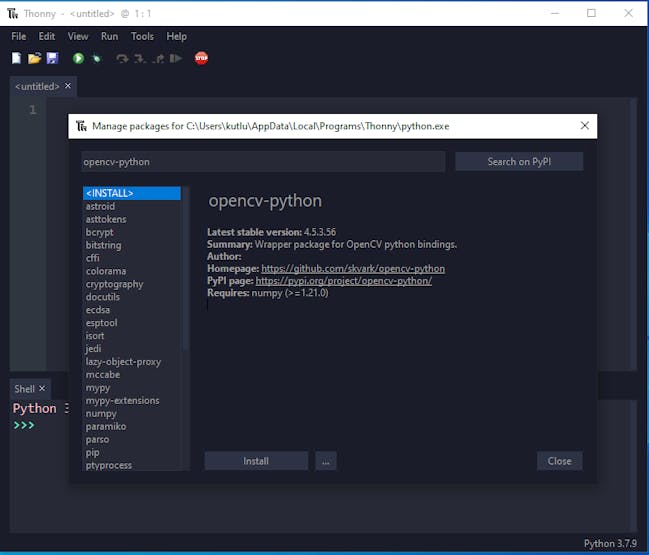Close the untitled editor tab
649x555 pixels.
pyautogui.click(x=68, y=87)
